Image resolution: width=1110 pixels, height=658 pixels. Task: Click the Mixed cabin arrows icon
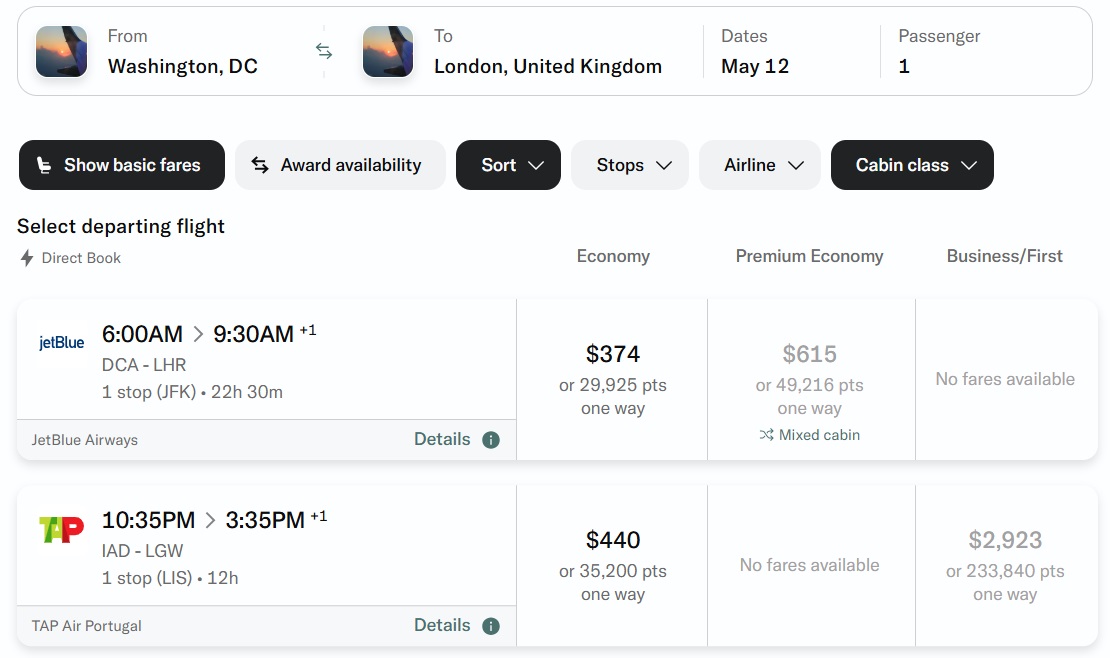(x=765, y=435)
